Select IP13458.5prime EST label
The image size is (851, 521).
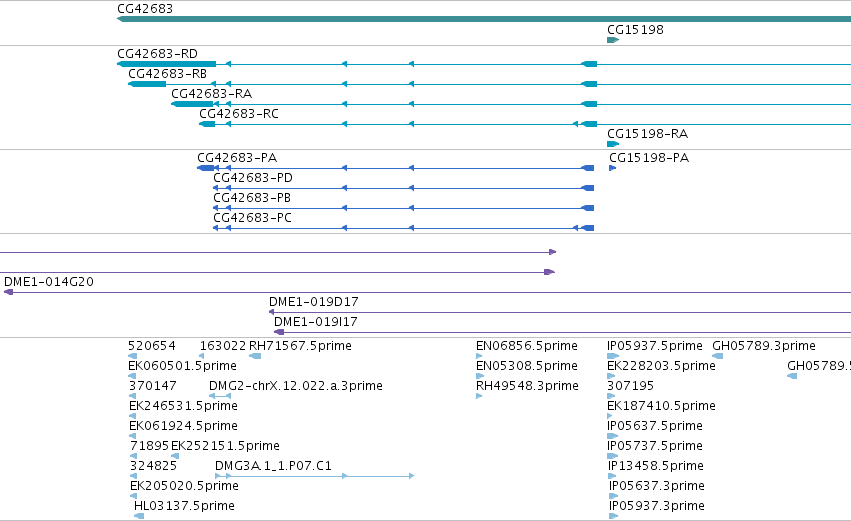tap(656, 467)
